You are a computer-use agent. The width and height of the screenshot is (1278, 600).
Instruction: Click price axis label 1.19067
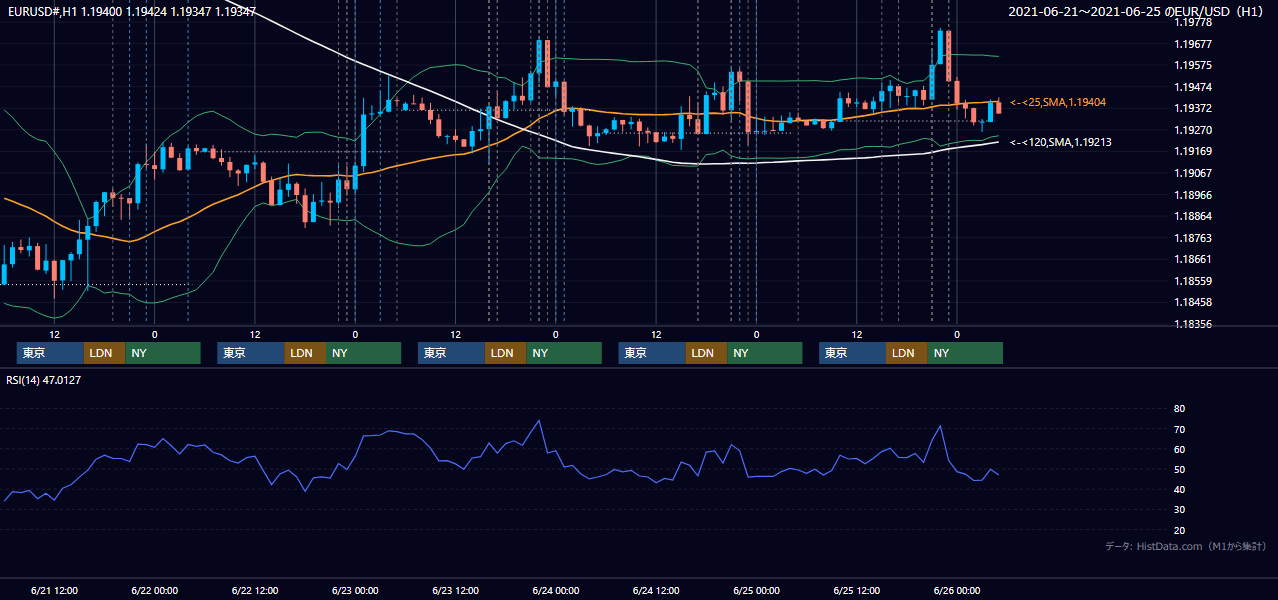[x=1193, y=173]
